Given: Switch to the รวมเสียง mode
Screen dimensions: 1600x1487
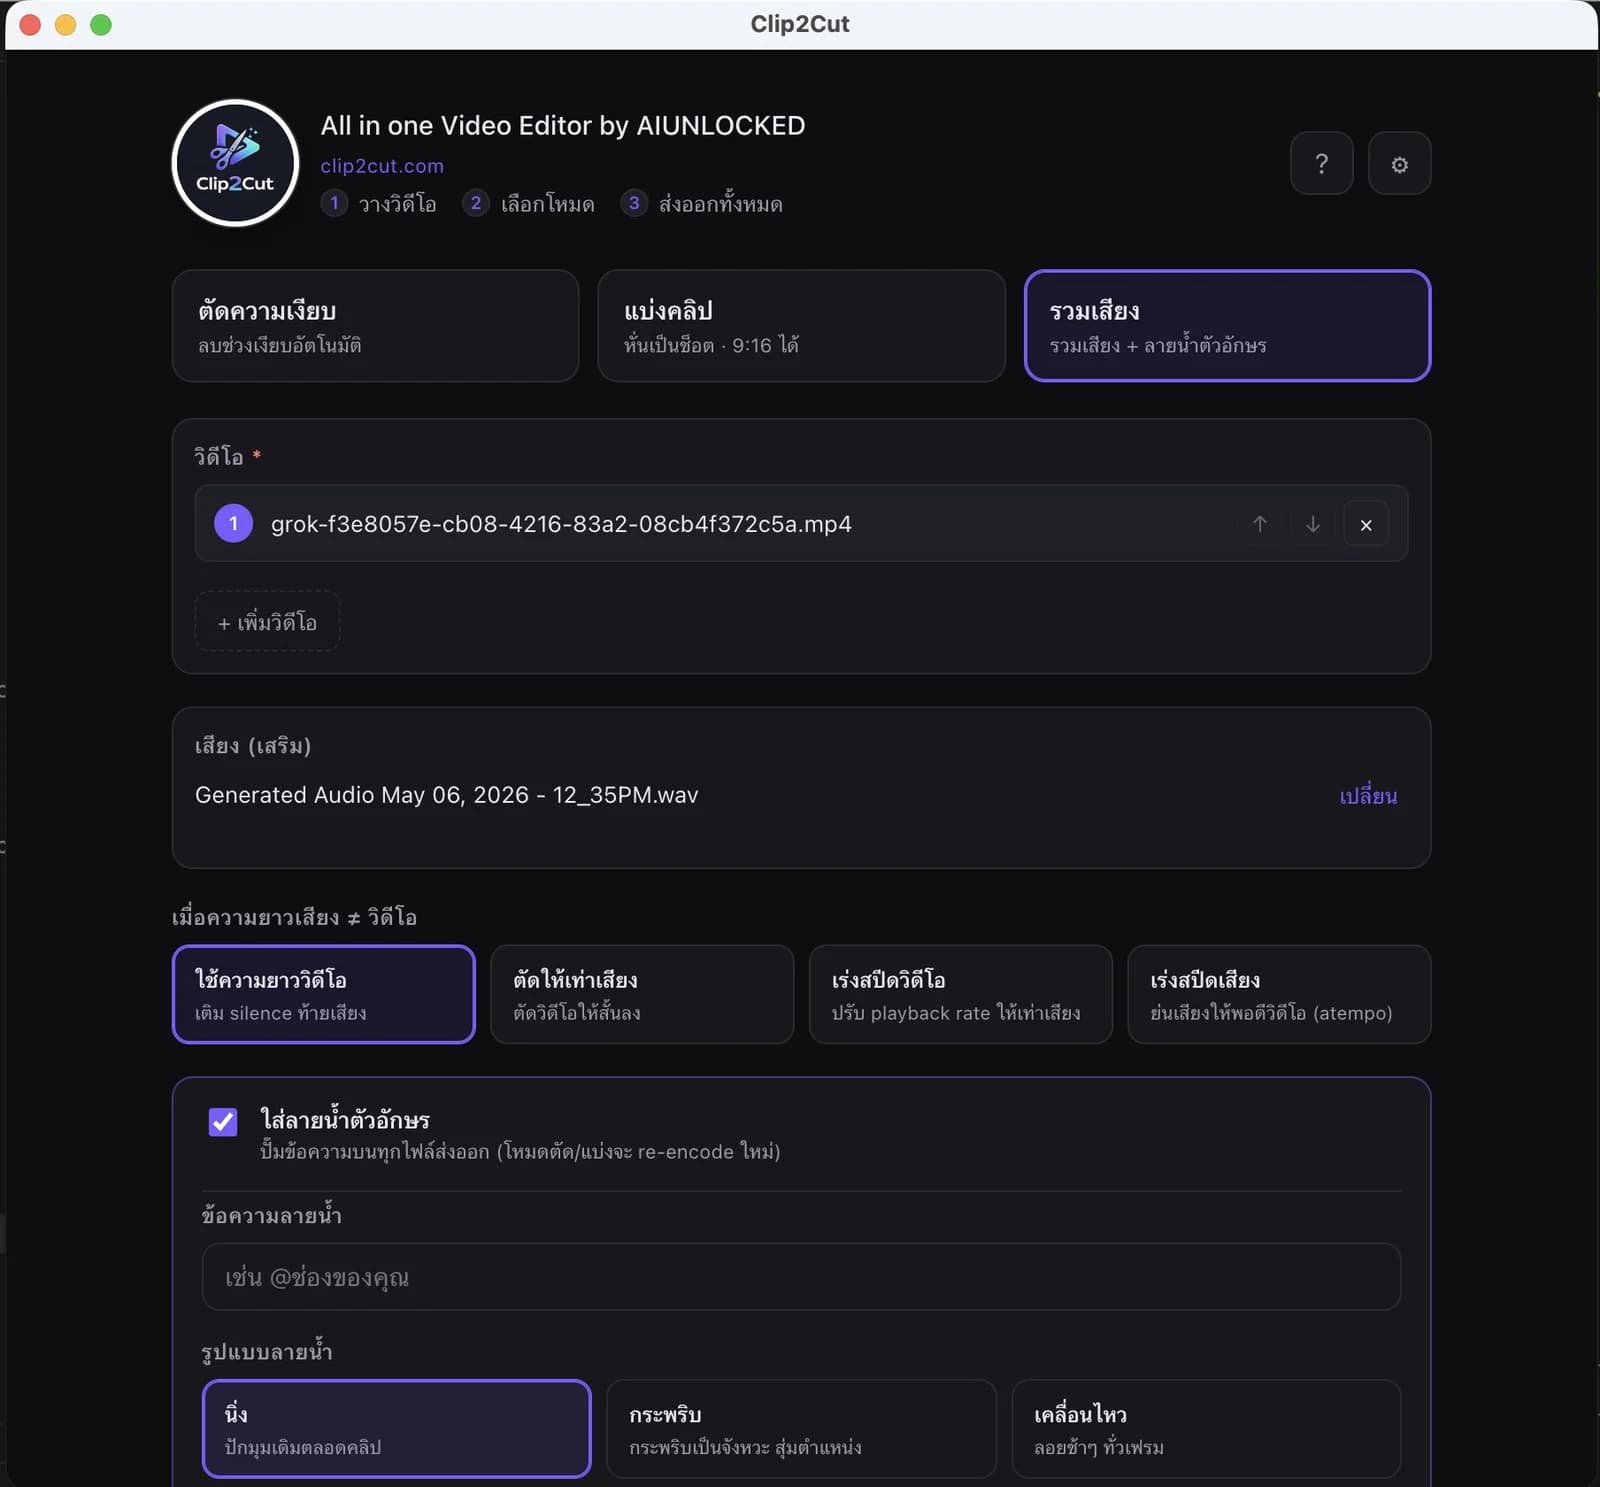Looking at the screenshot, I should point(1227,326).
